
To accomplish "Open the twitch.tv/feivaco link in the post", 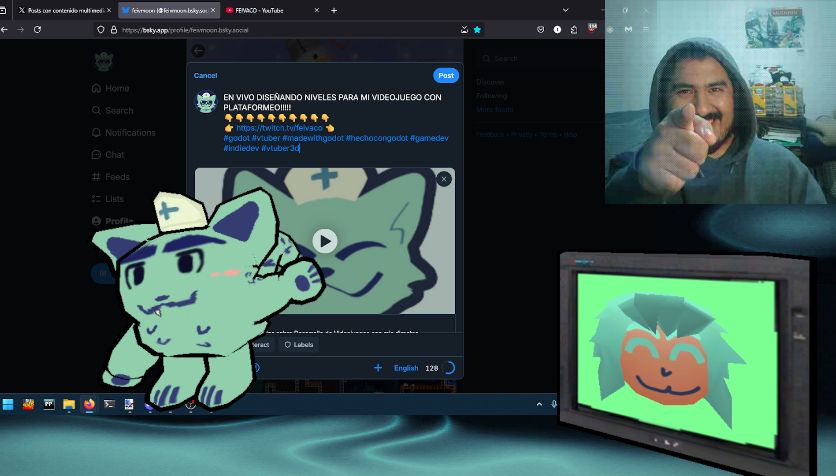I will [279, 128].
